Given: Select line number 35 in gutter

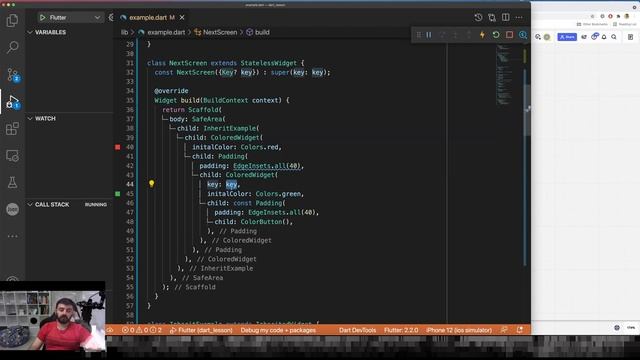Looking at the screenshot, I should (x=129, y=100).
